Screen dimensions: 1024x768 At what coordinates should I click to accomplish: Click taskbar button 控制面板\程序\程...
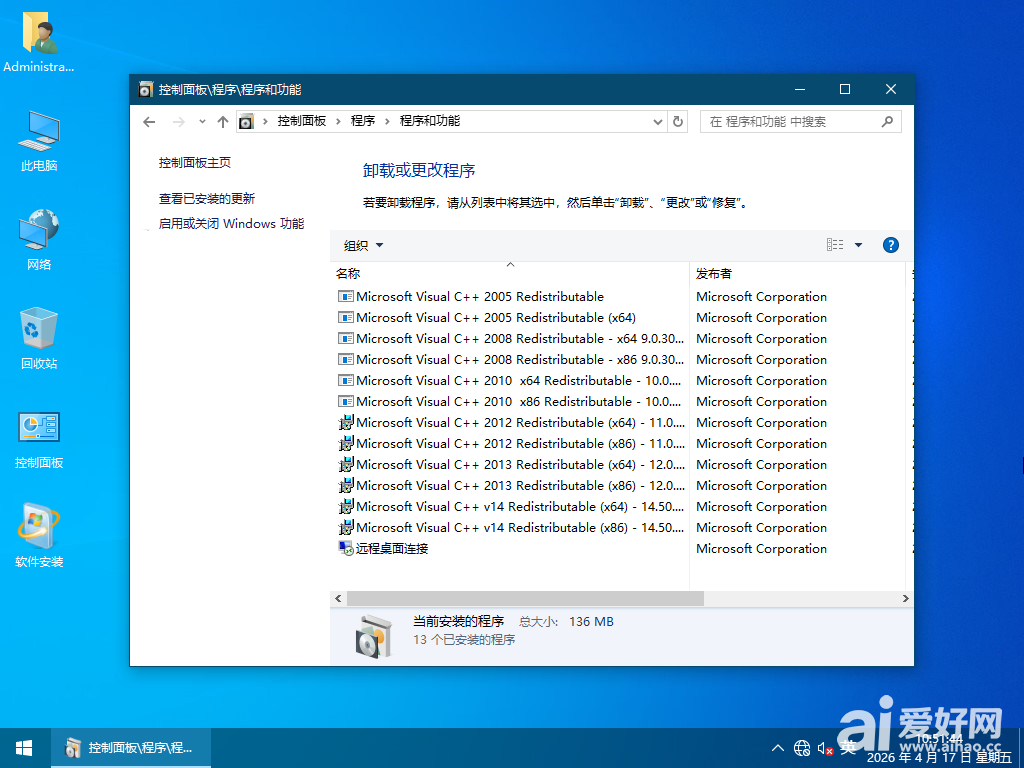pos(131,748)
